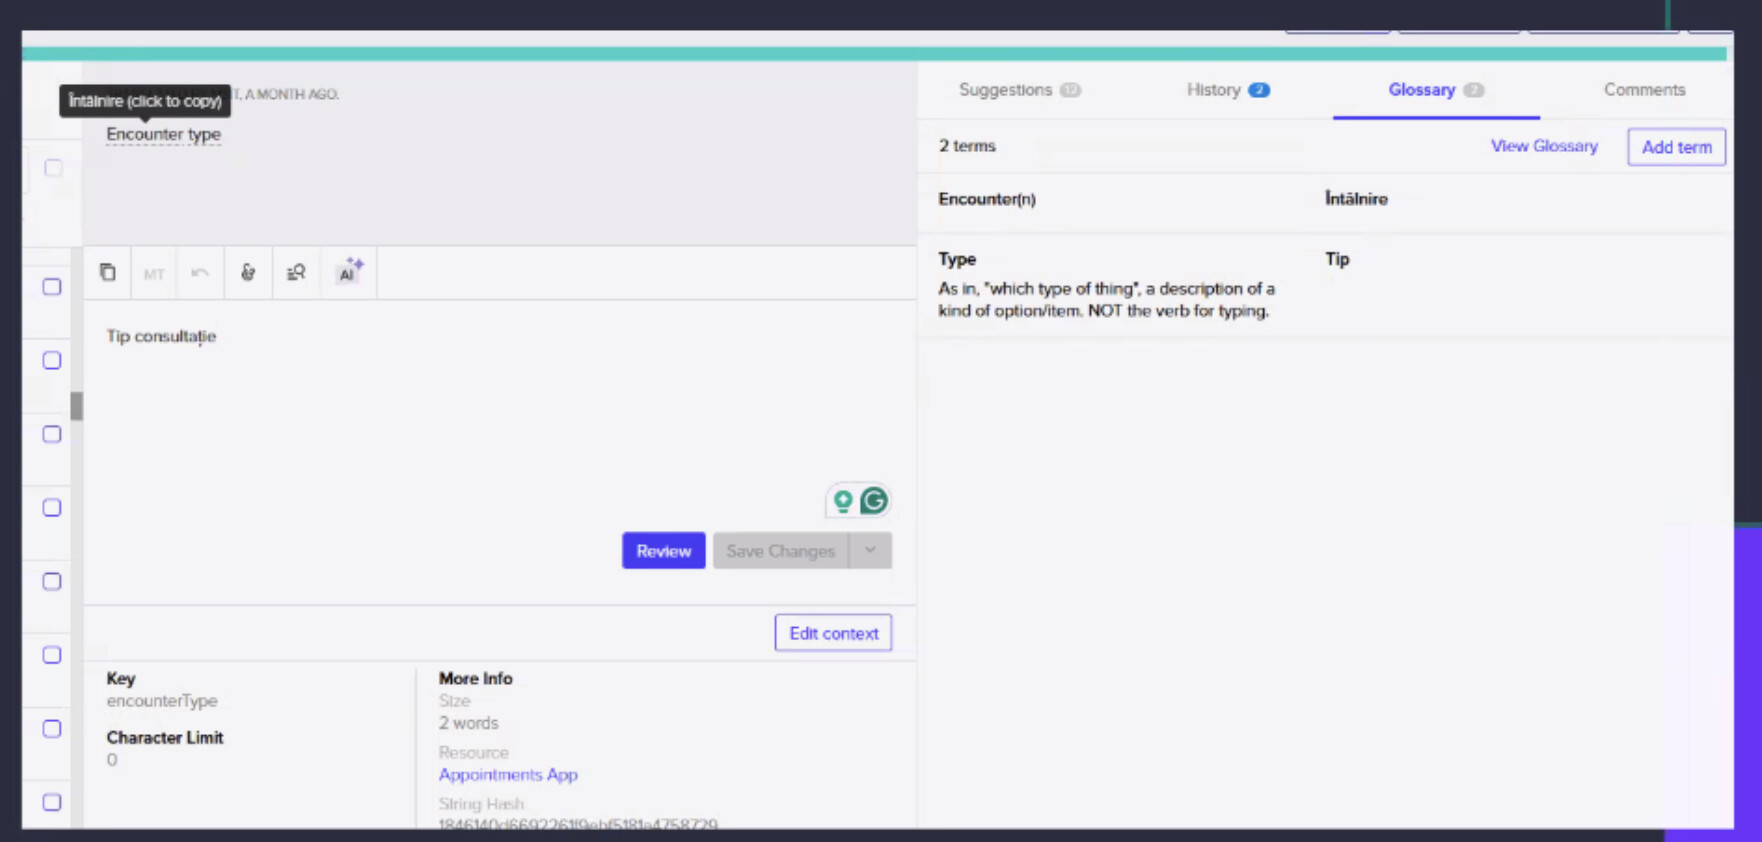Click the Character Limit label

click(x=165, y=738)
